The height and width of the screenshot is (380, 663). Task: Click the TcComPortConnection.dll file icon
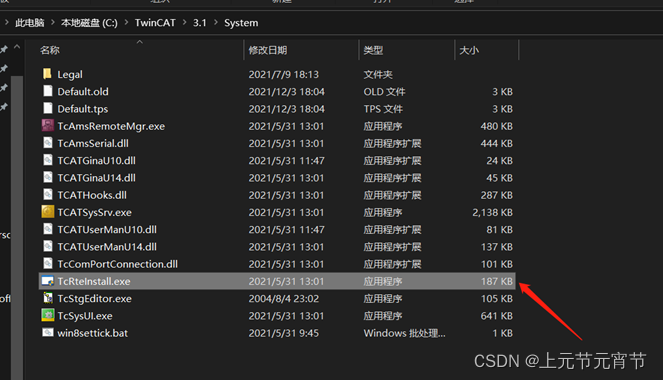pos(48,264)
